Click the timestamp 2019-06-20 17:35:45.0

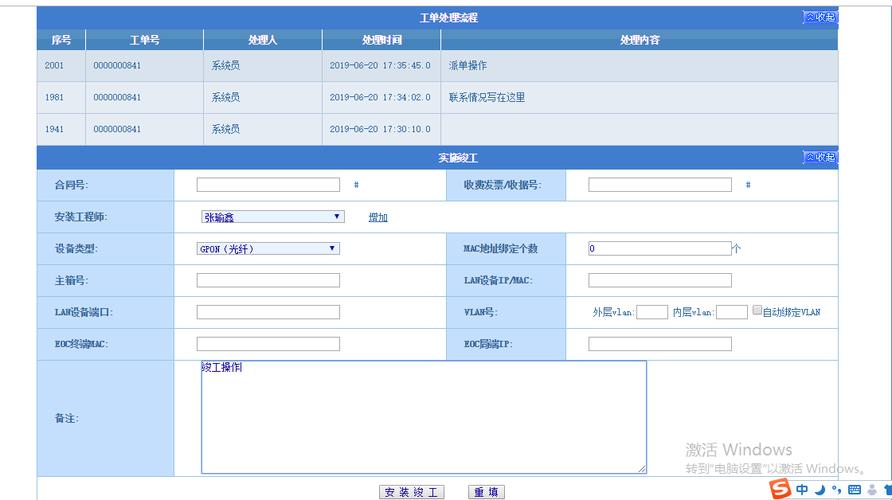pyautogui.click(x=380, y=65)
